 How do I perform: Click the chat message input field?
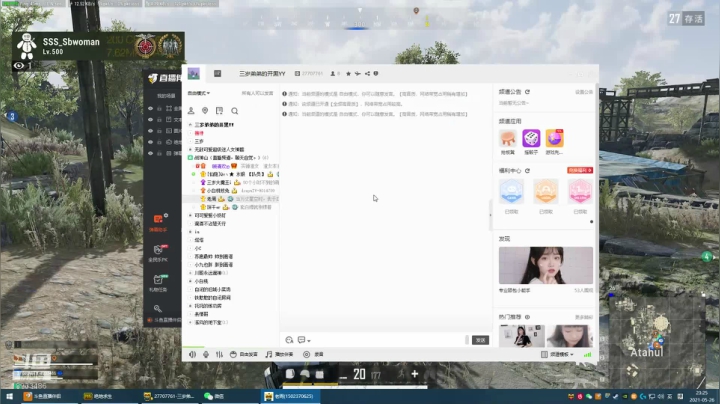pos(386,340)
